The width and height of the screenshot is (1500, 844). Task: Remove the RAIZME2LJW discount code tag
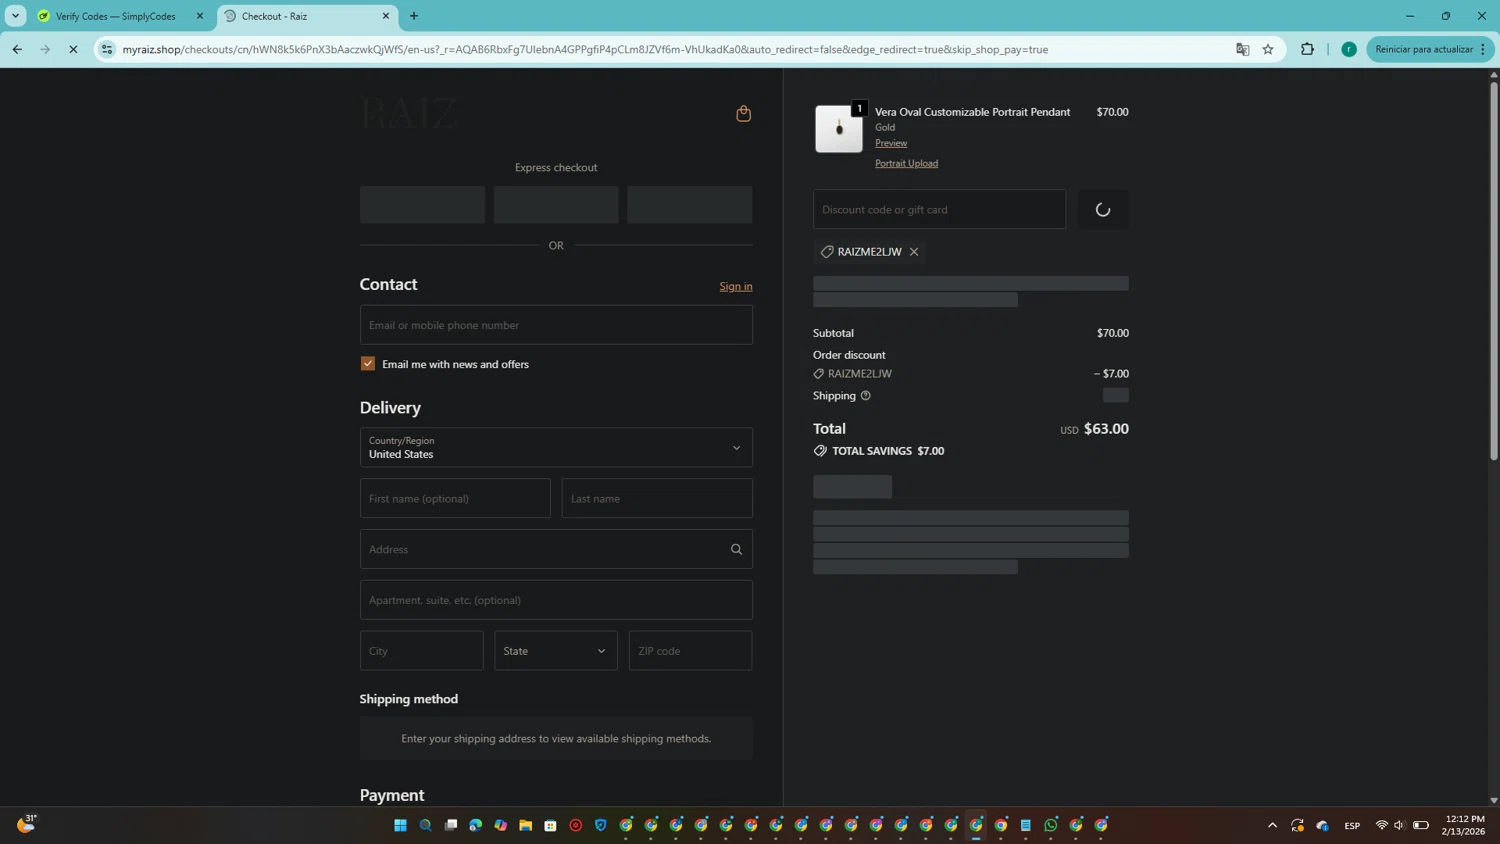tap(914, 252)
